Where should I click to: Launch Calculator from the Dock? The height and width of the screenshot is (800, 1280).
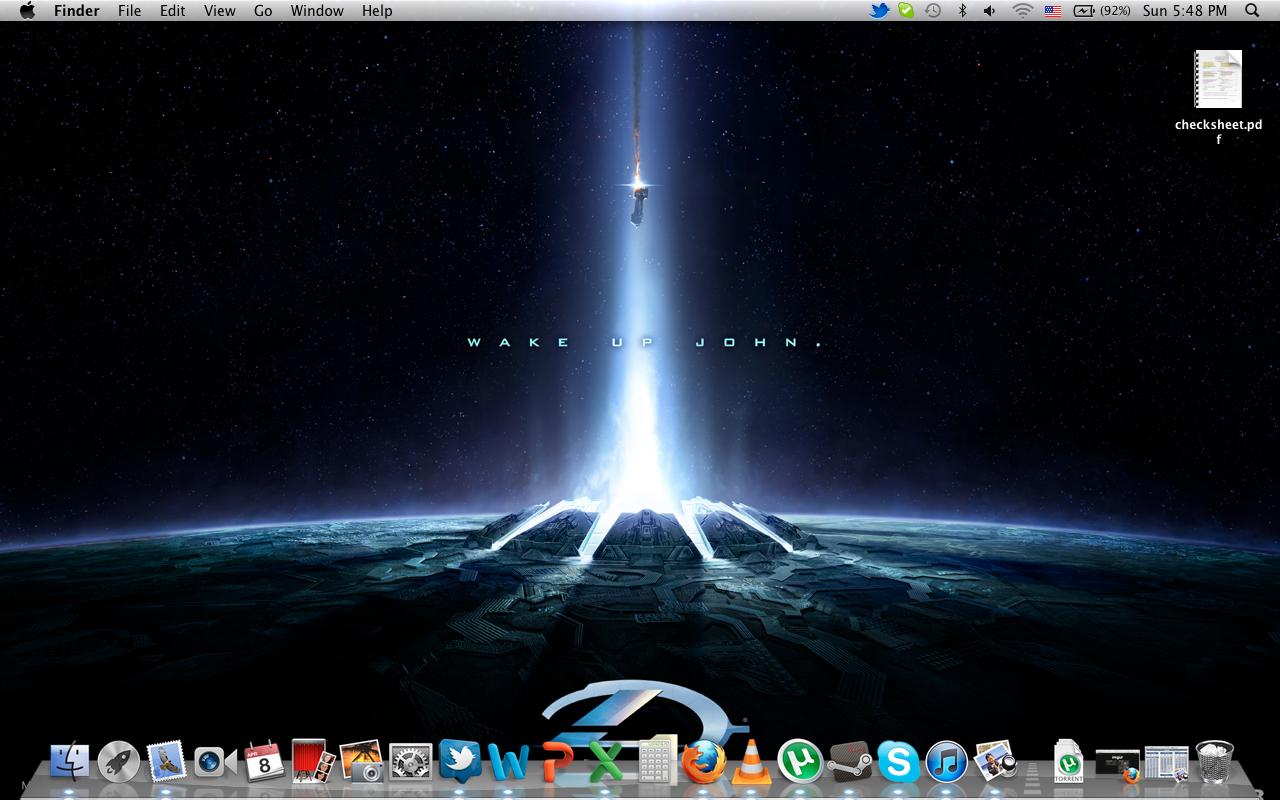click(657, 760)
